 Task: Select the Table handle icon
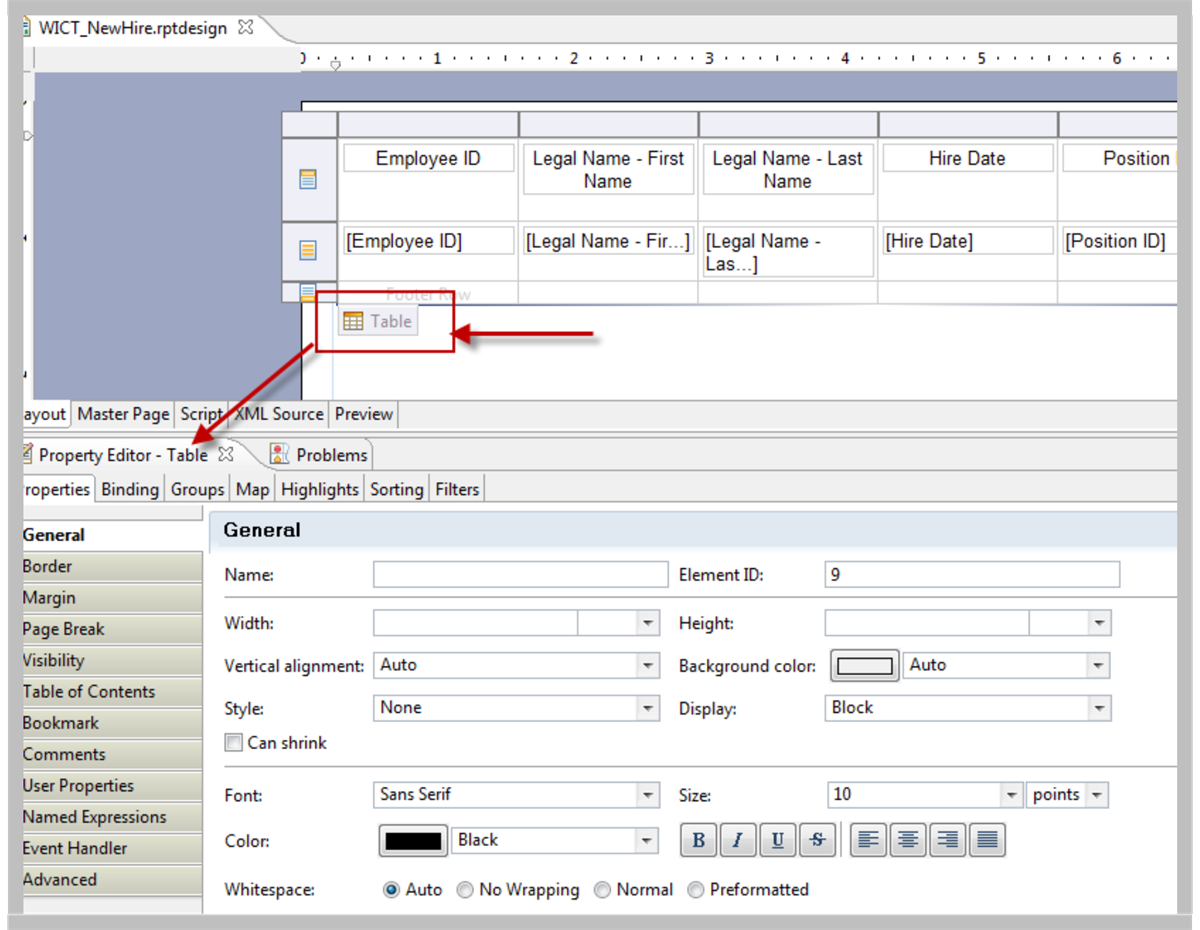click(353, 321)
